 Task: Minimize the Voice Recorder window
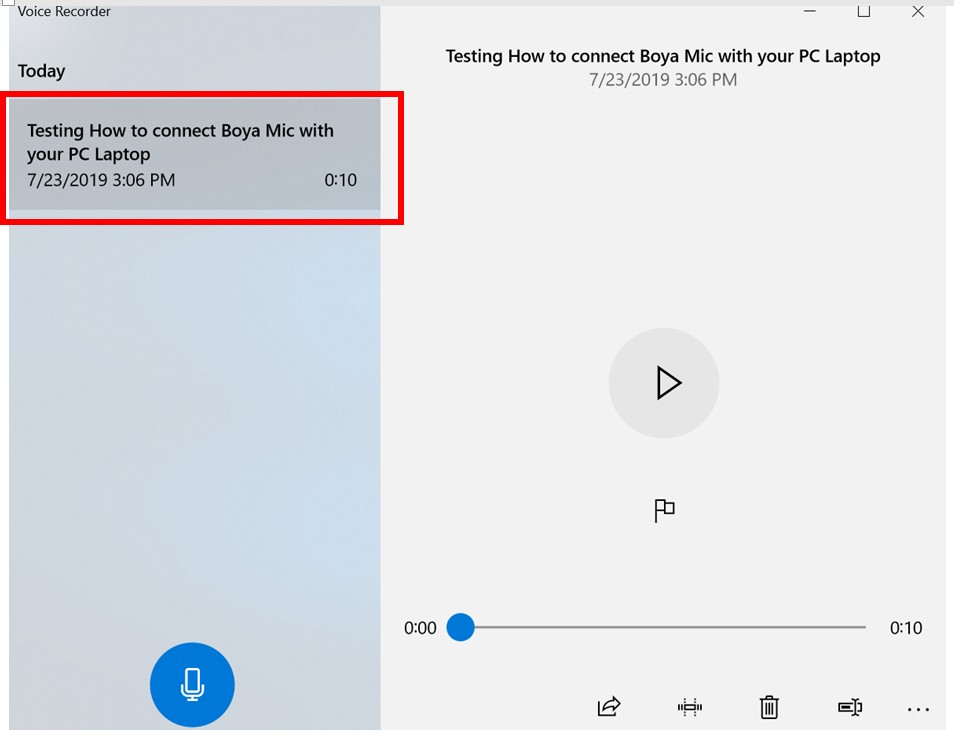click(x=809, y=11)
